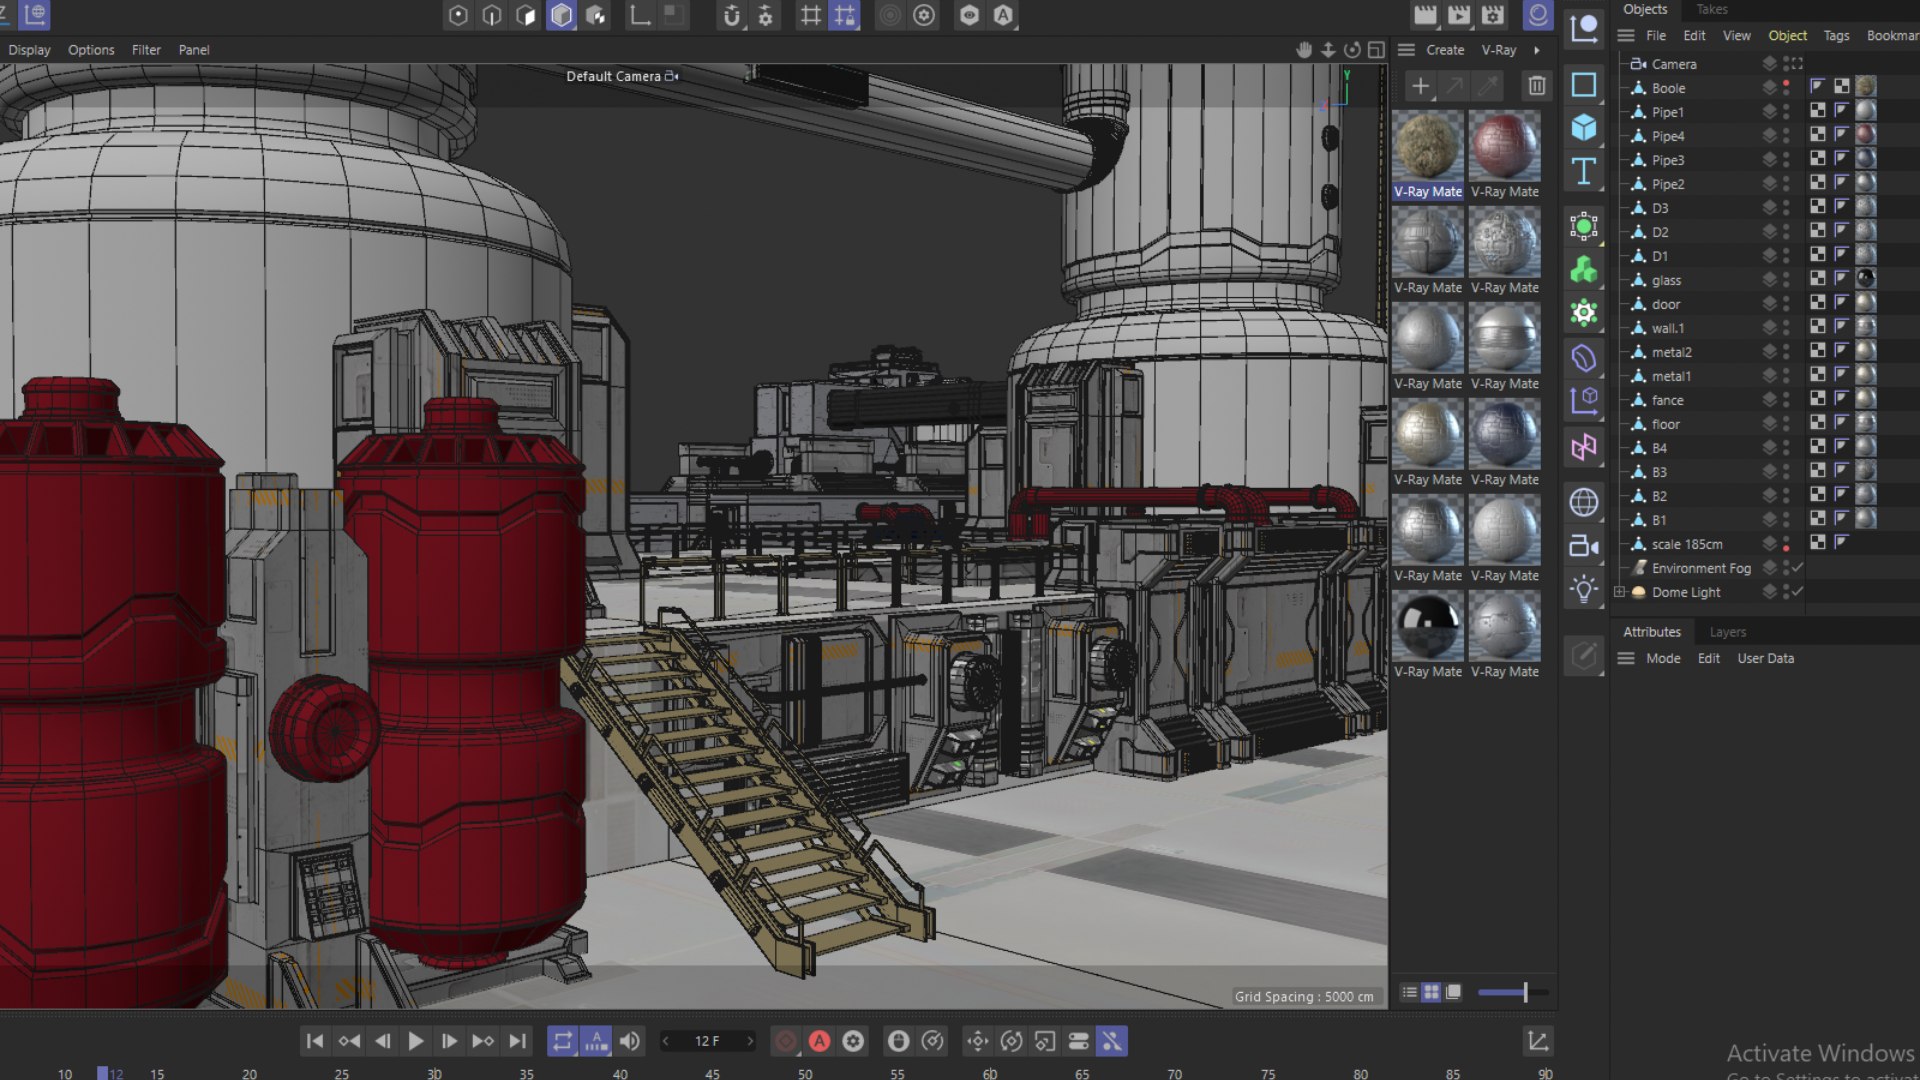
Task: Open material manager hamburger menu
Action: click(1406, 49)
